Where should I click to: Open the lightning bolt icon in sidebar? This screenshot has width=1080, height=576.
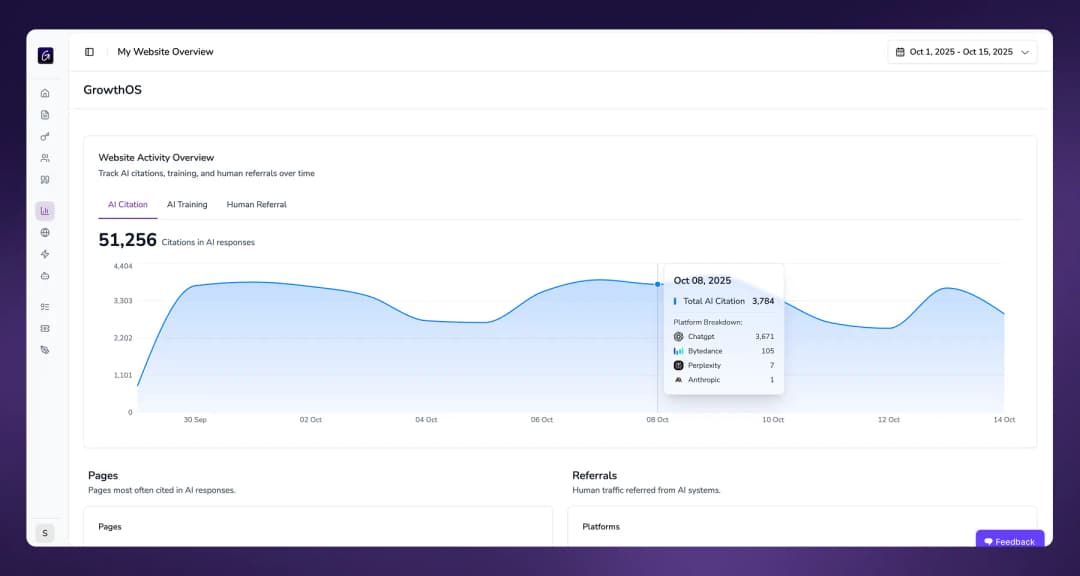coord(45,254)
